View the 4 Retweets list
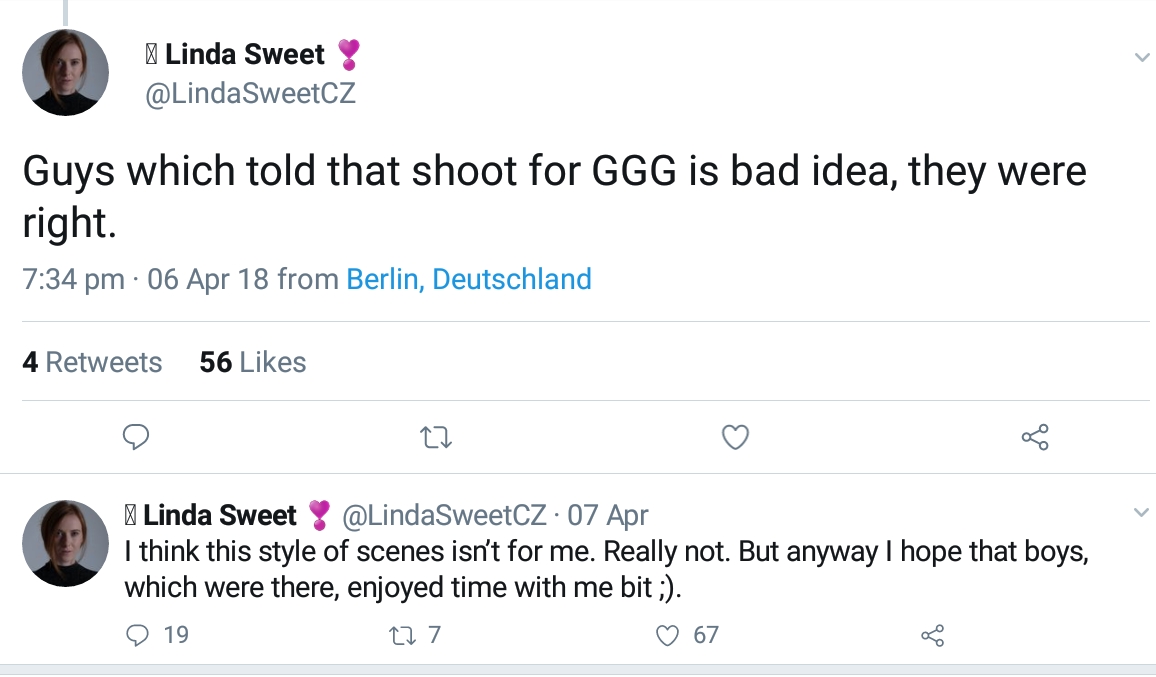The height and width of the screenshot is (677, 1156). click(x=93, y=362)
